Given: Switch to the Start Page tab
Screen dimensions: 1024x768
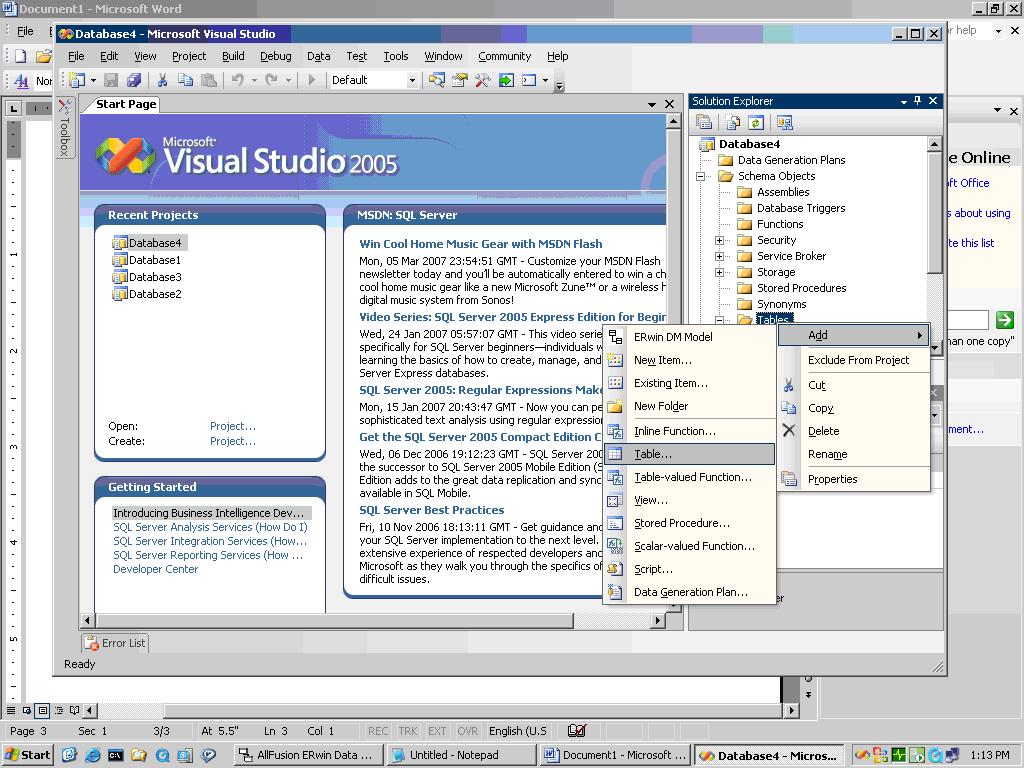Looking at the screenshot, I should tap(126, 104).
